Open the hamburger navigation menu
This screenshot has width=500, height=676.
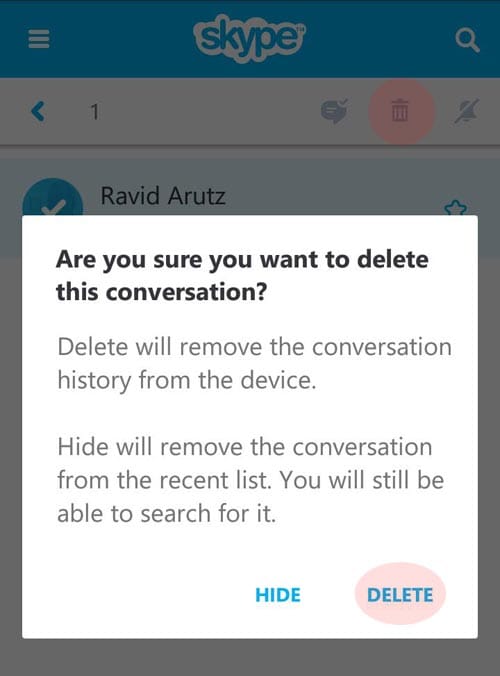click(x=39, y=40)
